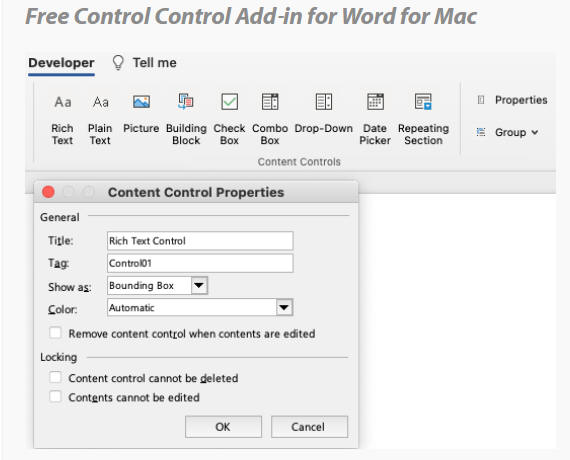Image resolution: width=570 pixels, height=460 pixels.
Task: Check Contents cannot be edited
Action: point(56,396)
